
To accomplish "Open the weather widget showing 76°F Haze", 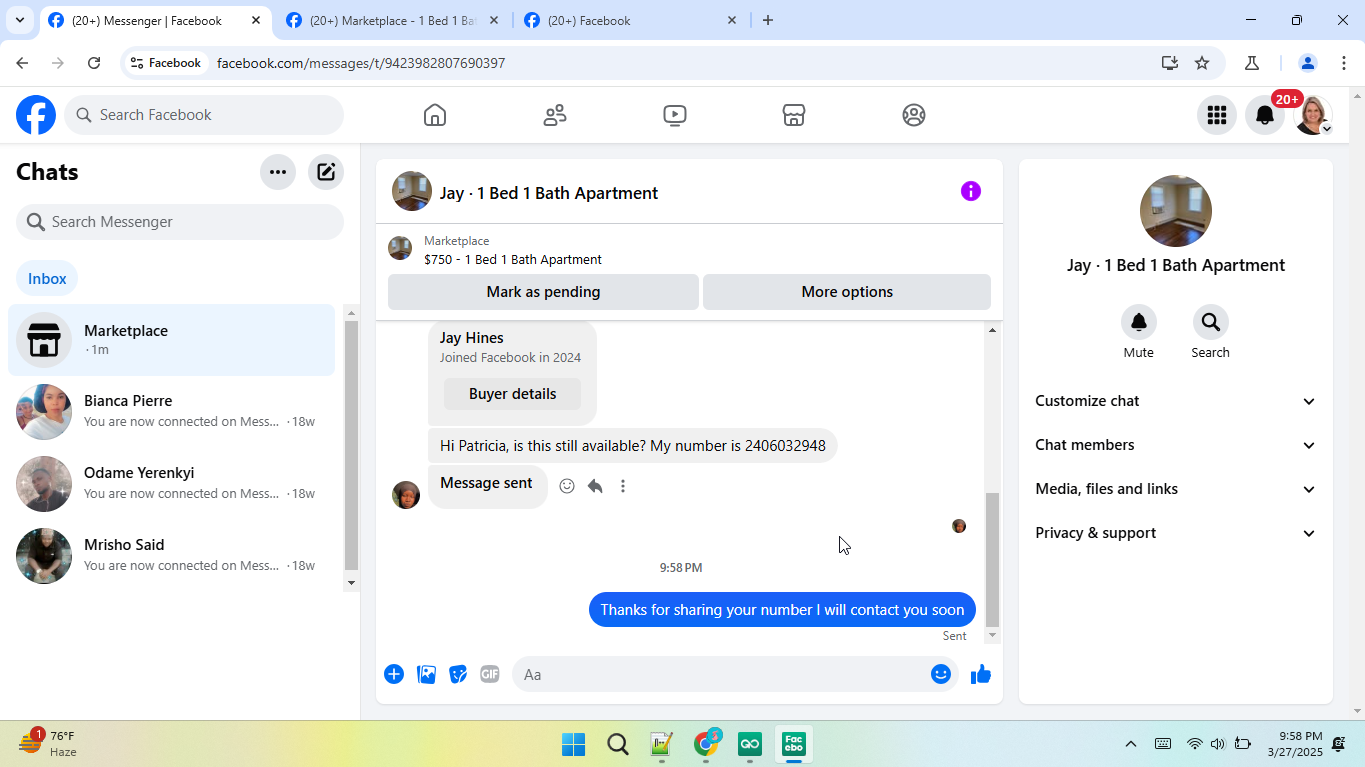I will pos(47,744).
